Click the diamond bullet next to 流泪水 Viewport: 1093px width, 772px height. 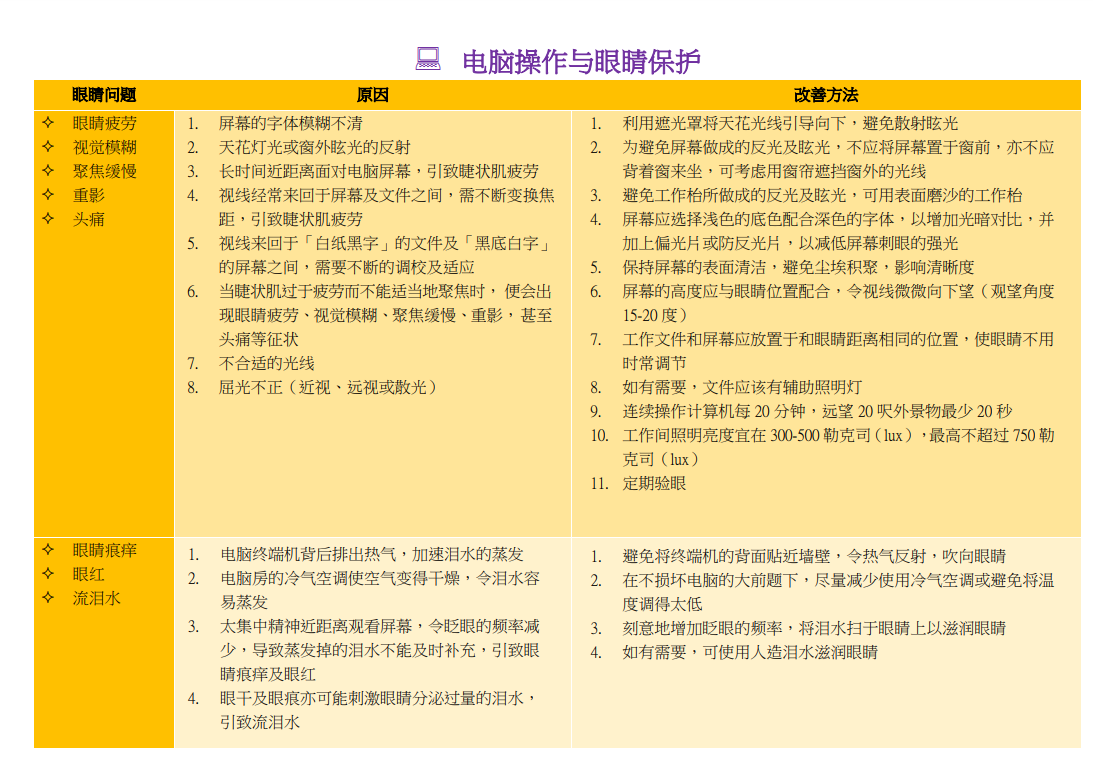(x=48, y=598)
